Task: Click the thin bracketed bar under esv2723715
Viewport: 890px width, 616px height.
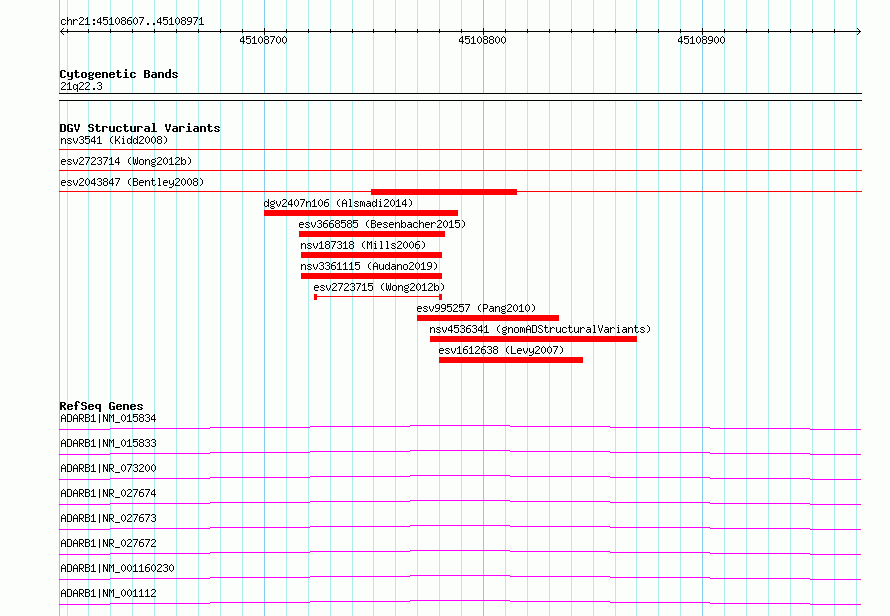Action: pyautogui.click(x=378, y=297)
